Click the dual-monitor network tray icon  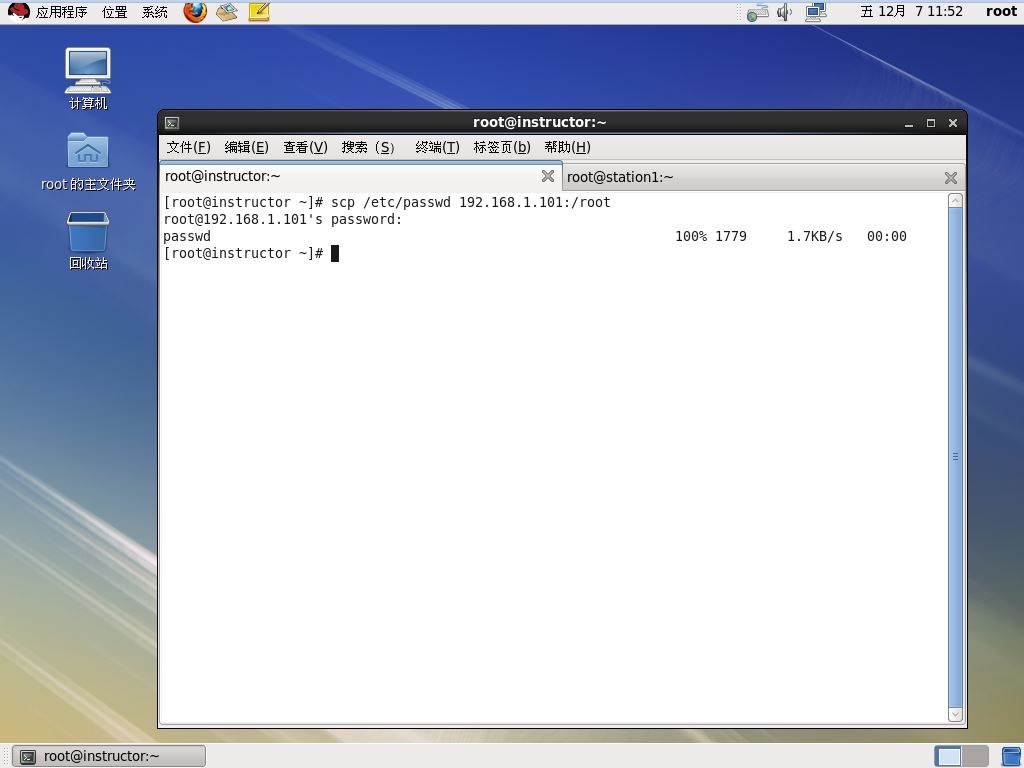[816, 12]
